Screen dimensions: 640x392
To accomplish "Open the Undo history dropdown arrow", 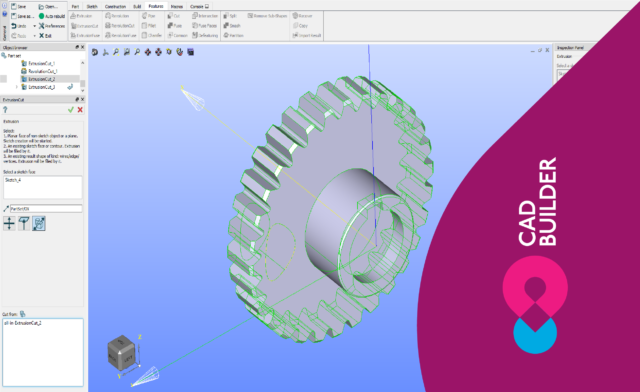I will coord(34,26).
